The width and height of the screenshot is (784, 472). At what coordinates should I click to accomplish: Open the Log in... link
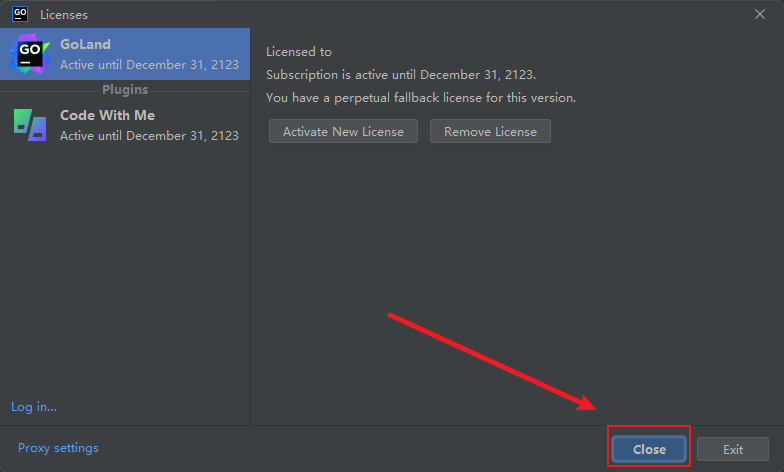[x=34, y=407]
